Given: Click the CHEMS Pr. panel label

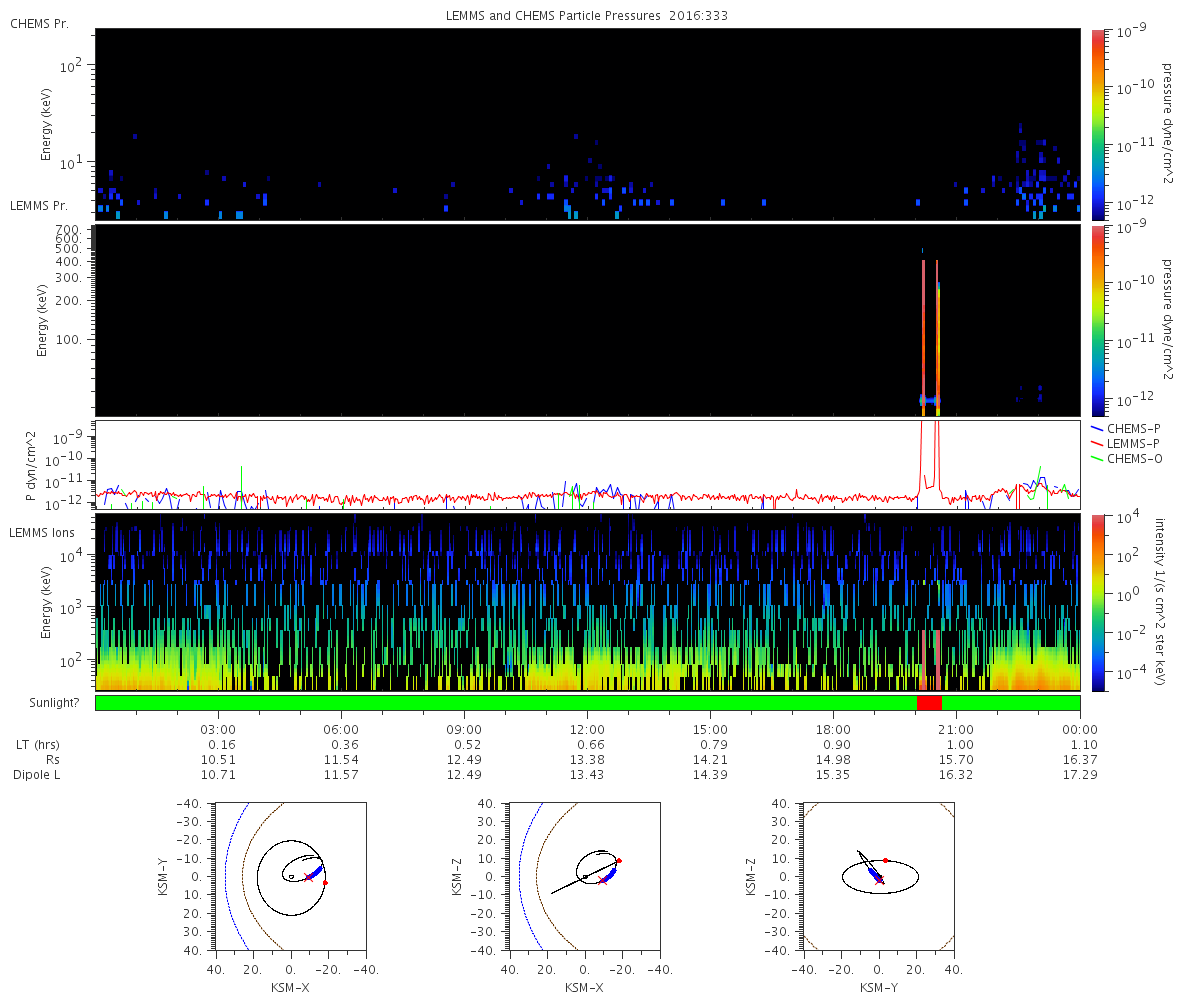Looking at the screenshot, I should (x=39, y=23).
